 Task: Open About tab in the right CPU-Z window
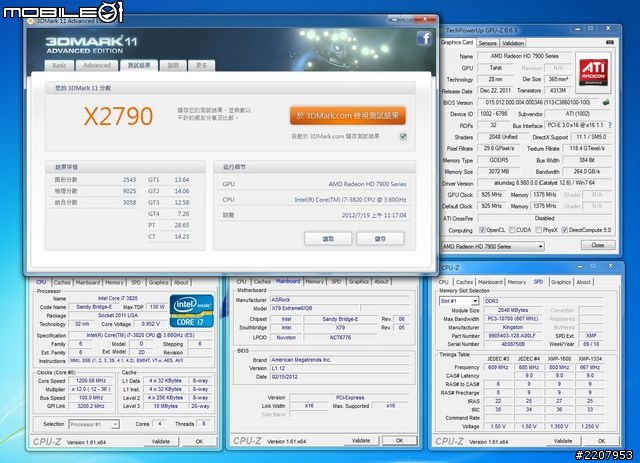pyautogui.click(x=583, y=282)
